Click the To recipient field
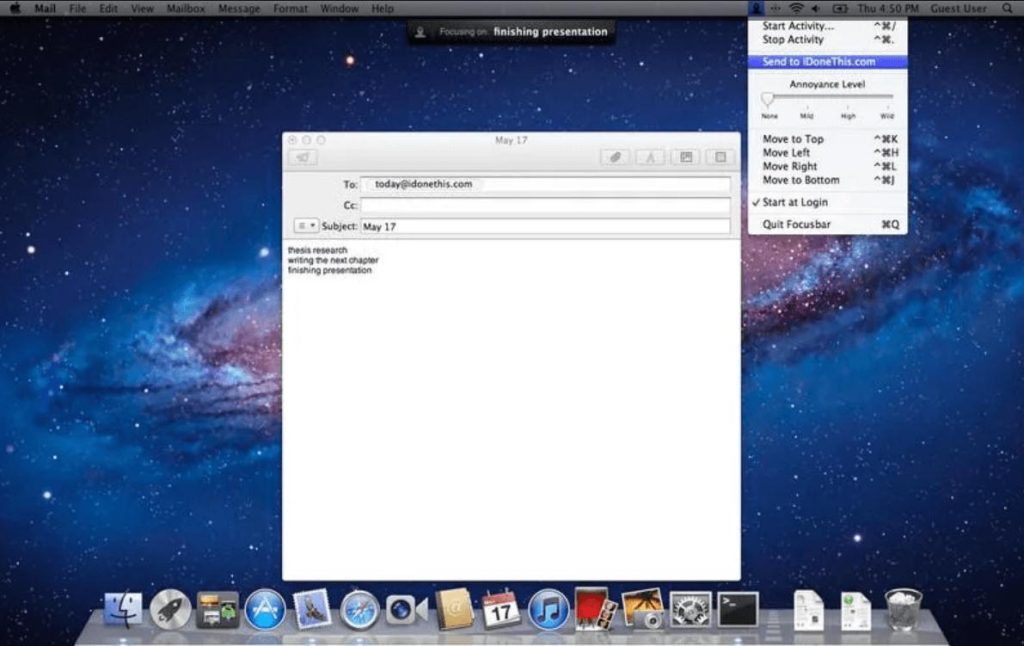Viewport: 1024px width, 646px height. click(545, 185)
